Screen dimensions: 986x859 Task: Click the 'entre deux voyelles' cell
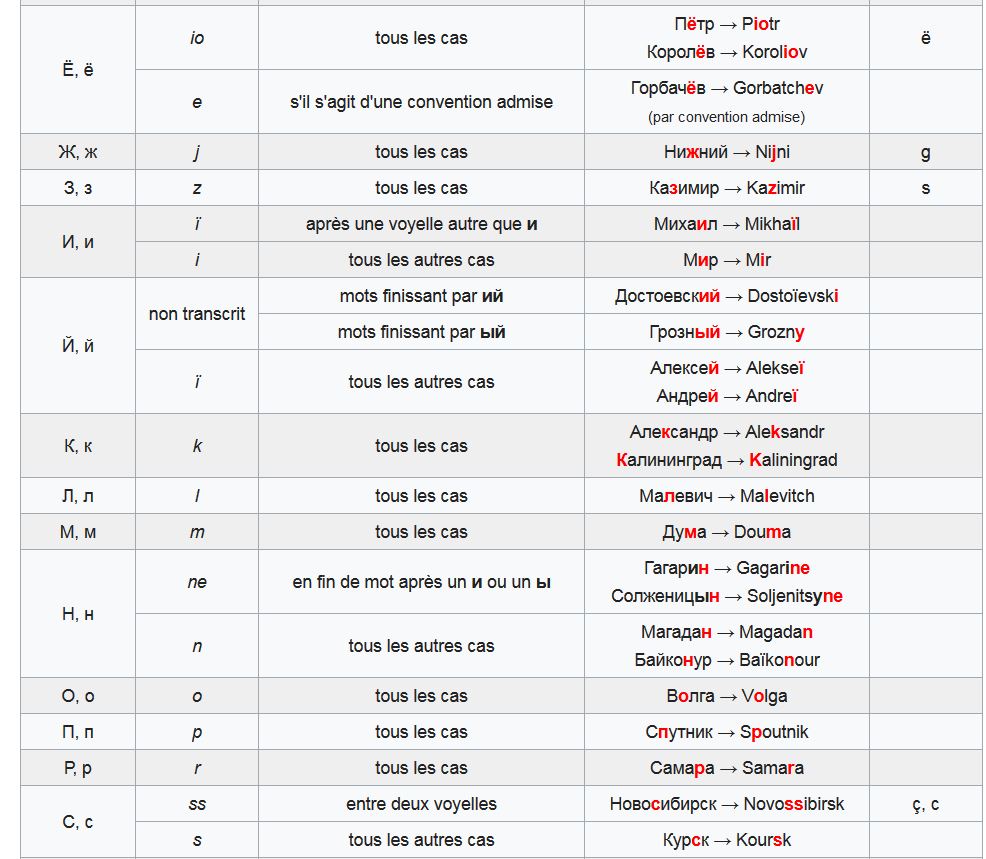(421, 804)
